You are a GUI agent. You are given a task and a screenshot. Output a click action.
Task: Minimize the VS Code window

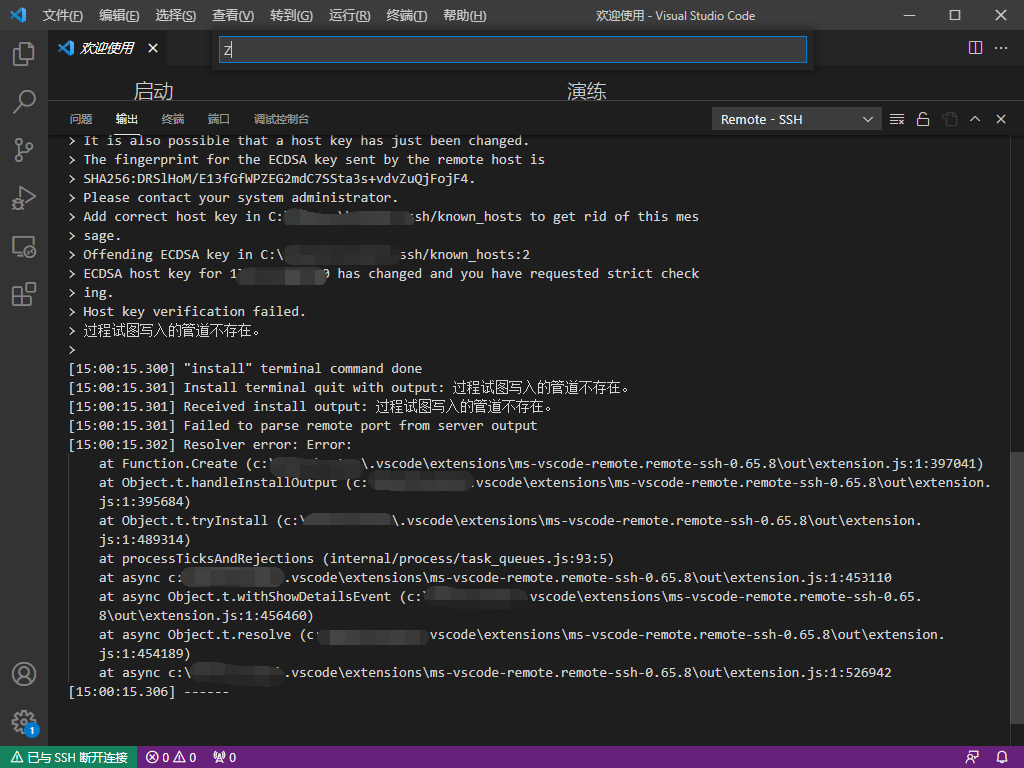pos(909,15)
